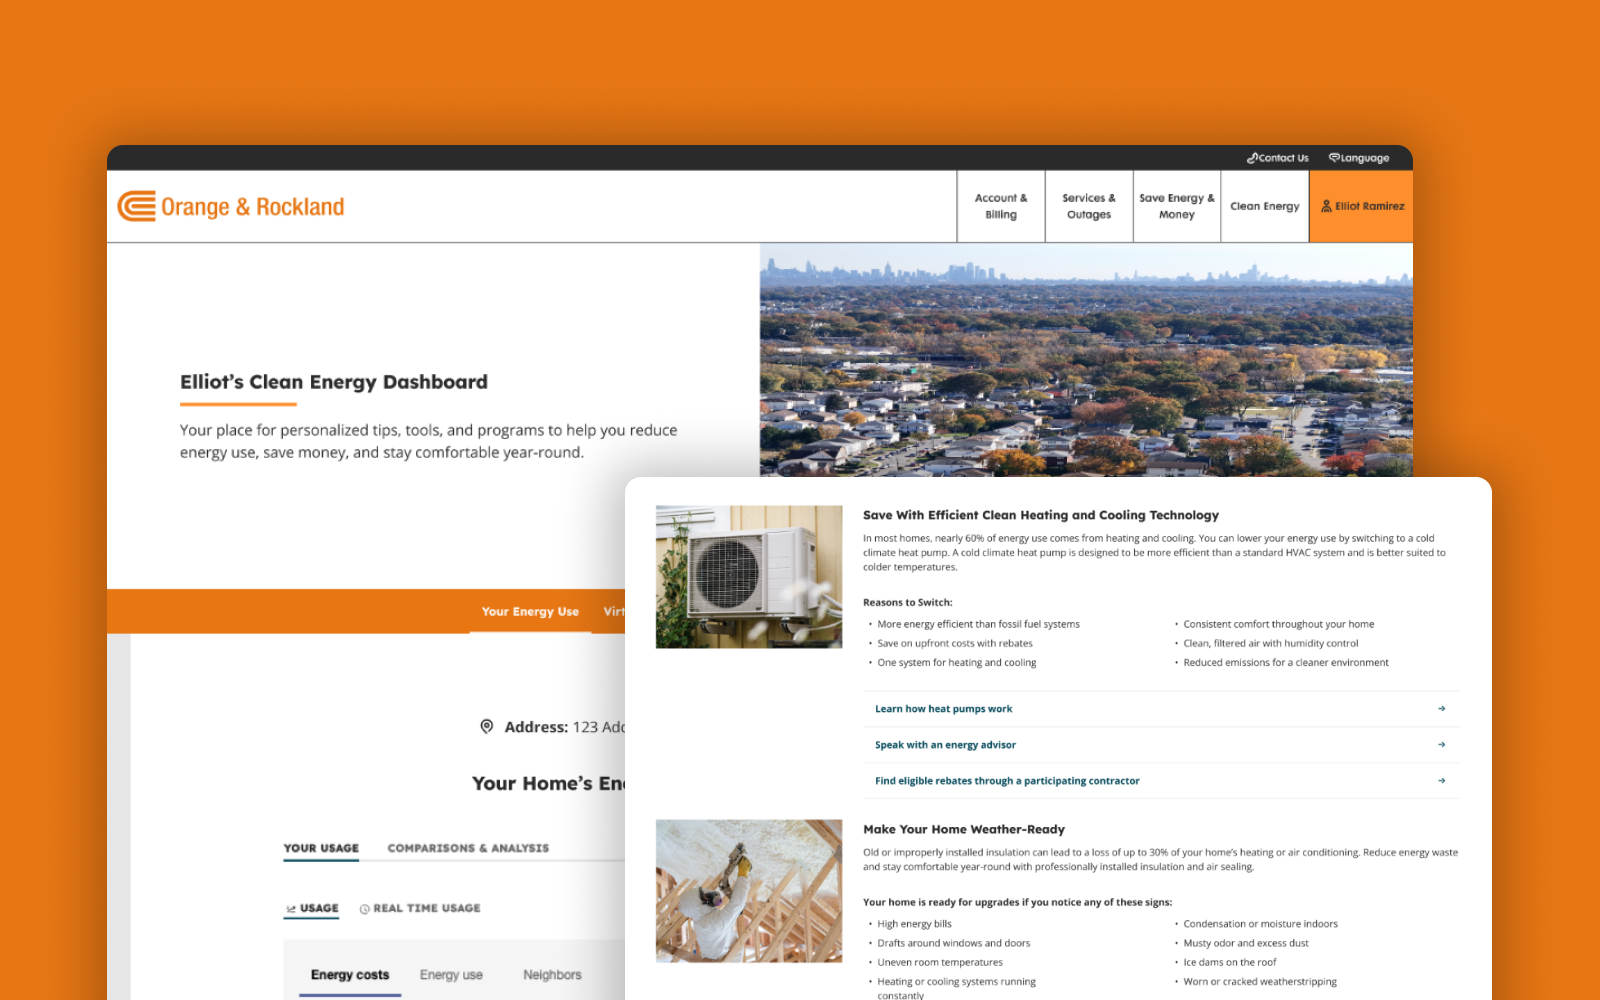The image size is (1600, 1000).
Task: Open the Services & Outages menu
Action: pos(1089,206)
